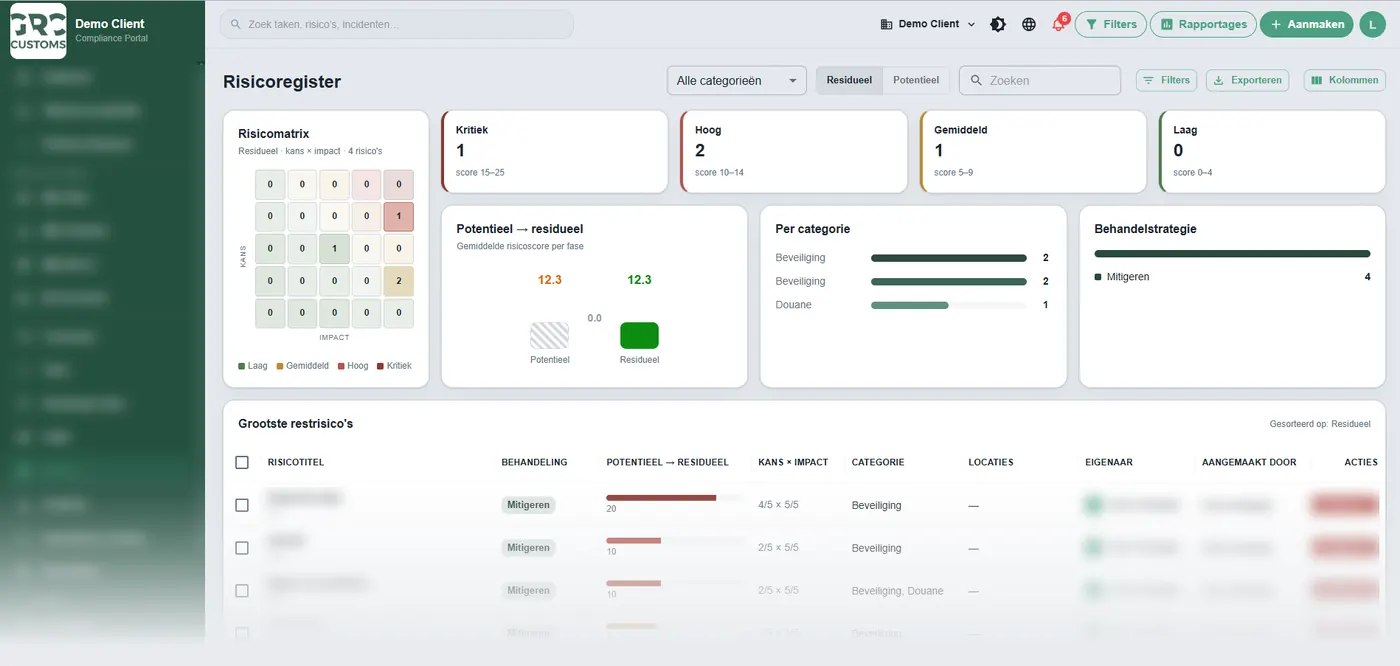
Task: Sort by the RISICOTITEL column header
Action: (x=296, y=462)
